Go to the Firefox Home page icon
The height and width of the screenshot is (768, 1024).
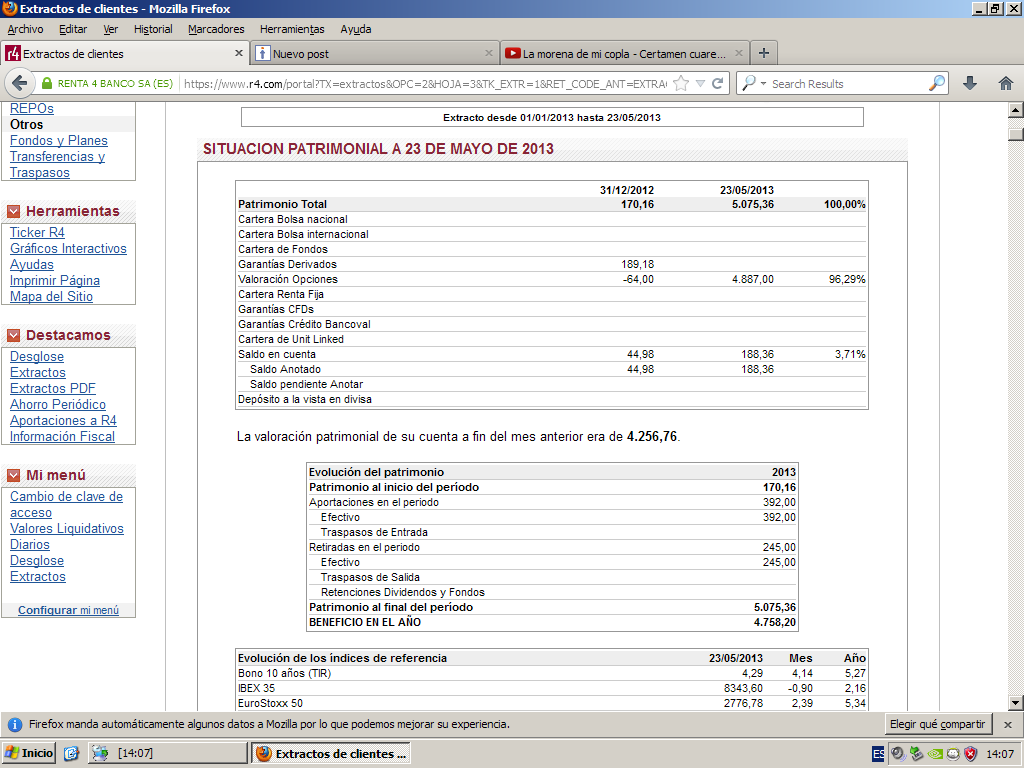tap(1006, 83)
